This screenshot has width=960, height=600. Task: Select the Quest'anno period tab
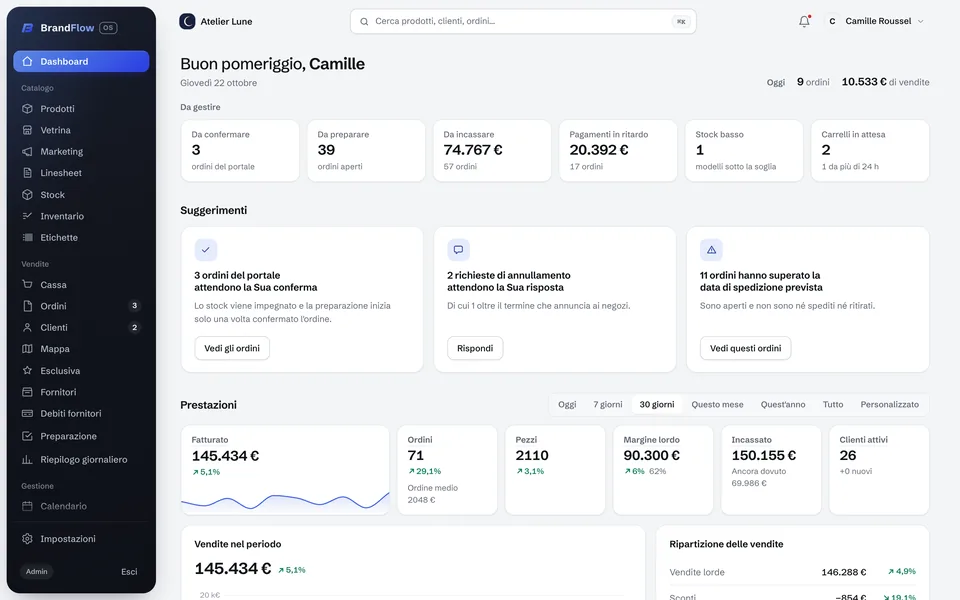point(783,405)
